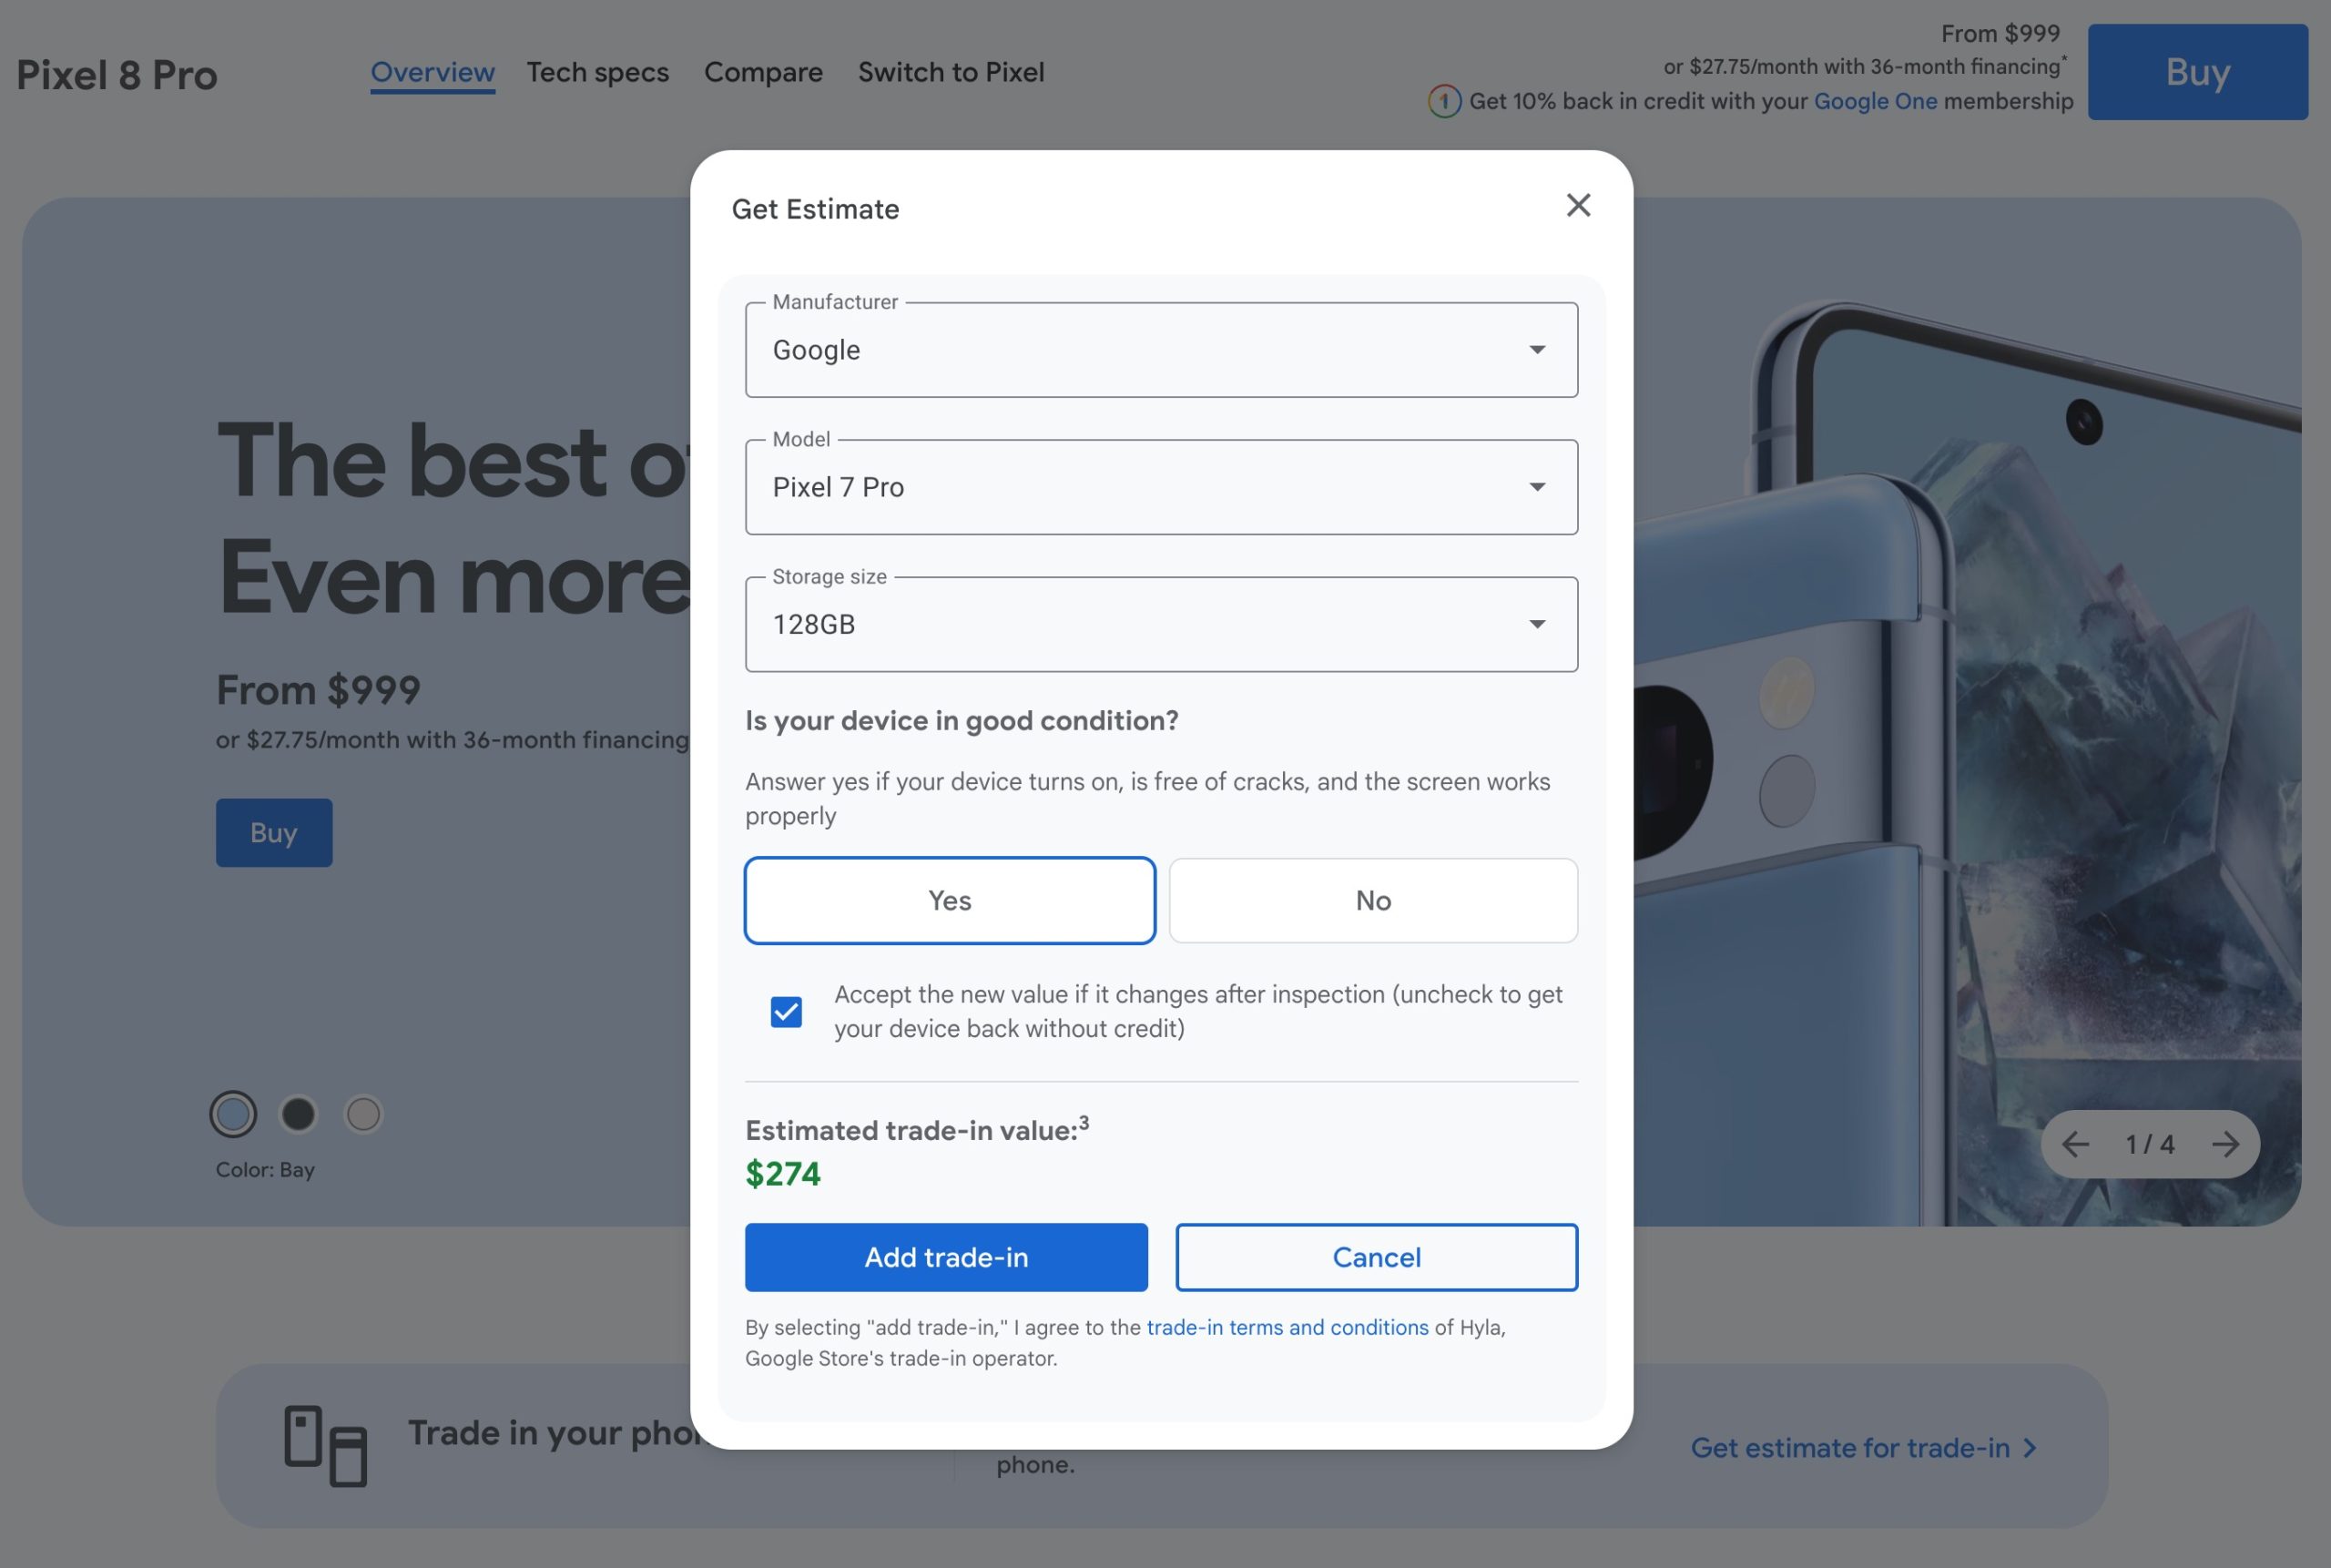Click the Google One membership link
Viewport: 2331px width, 1568px height.
1875,101
